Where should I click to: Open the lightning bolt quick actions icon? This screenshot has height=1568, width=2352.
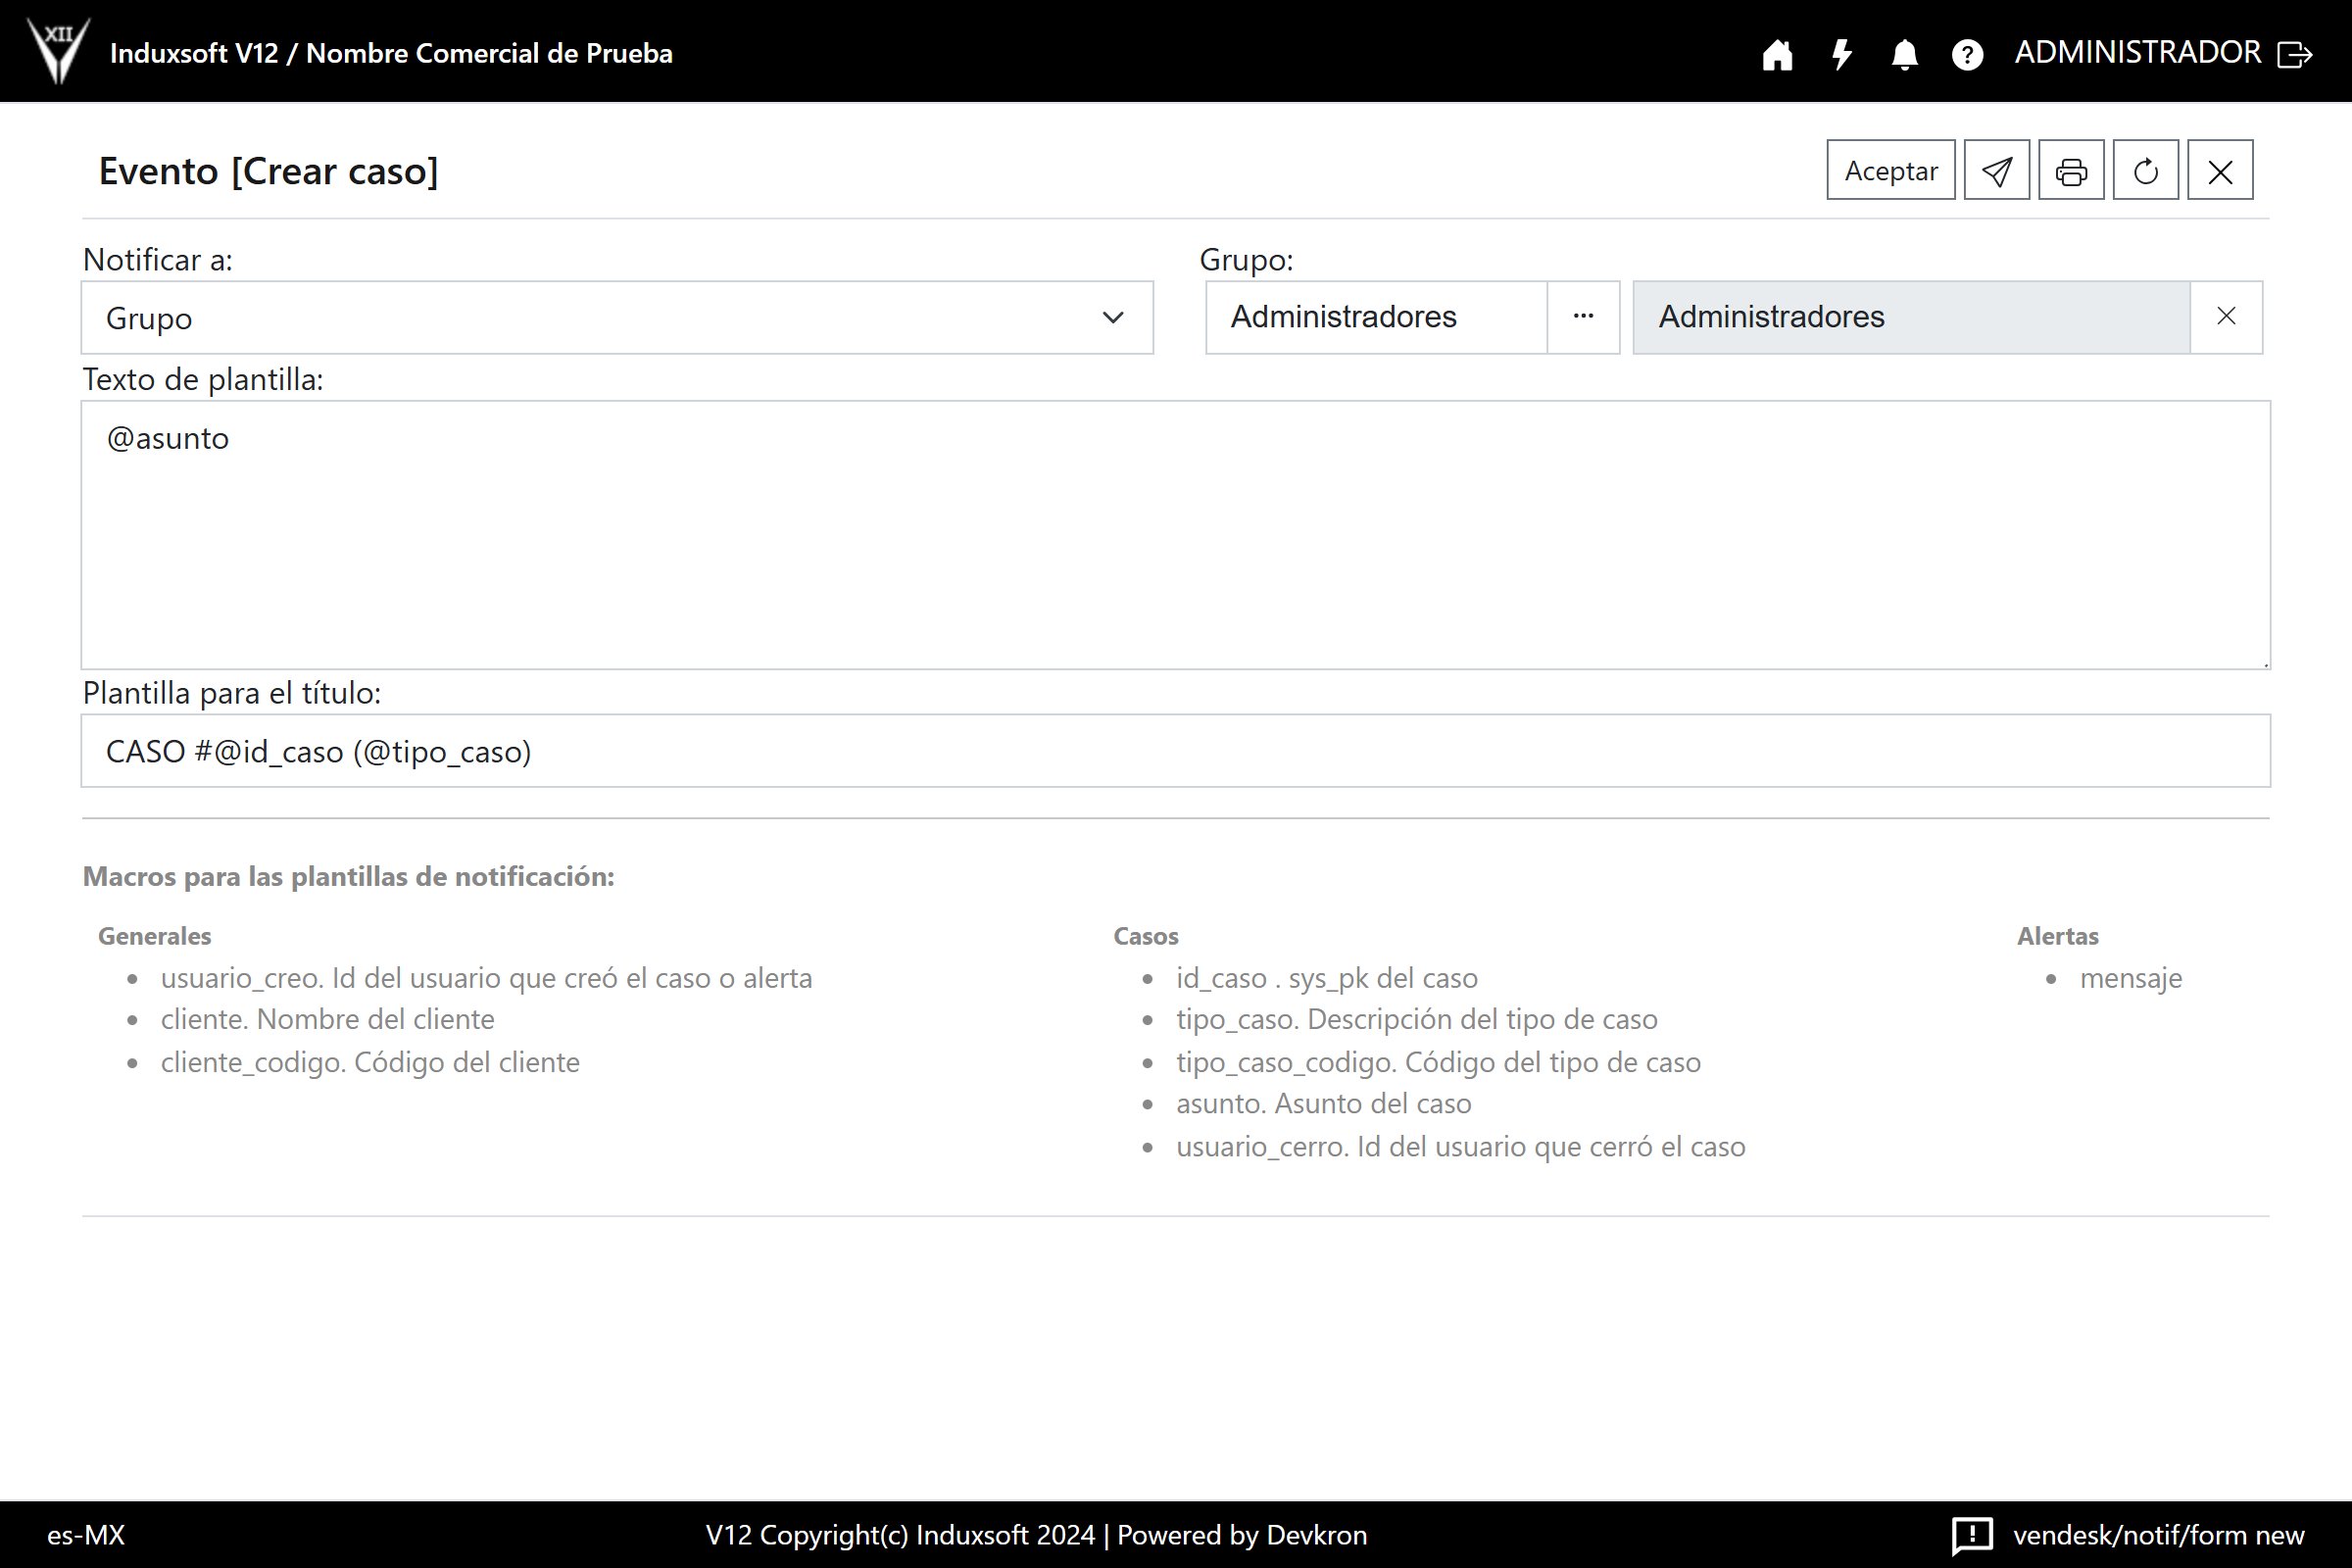(1841, 54)
